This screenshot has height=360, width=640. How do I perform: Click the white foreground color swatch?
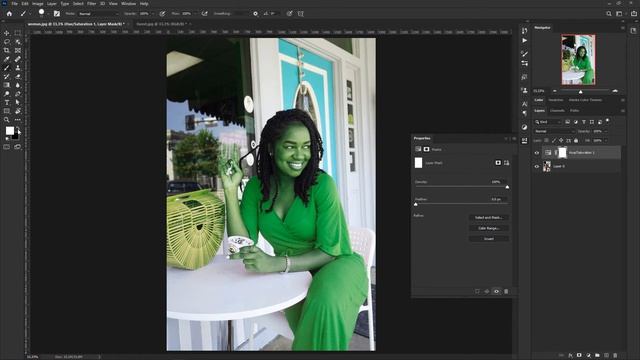pyautogui.click(x=9, y=131)
